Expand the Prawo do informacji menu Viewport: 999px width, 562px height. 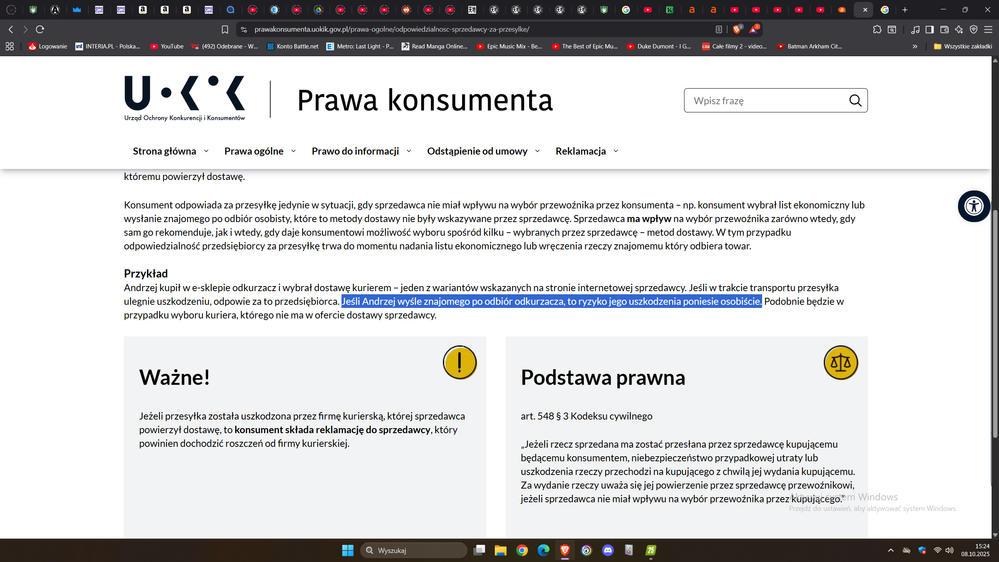361,151
